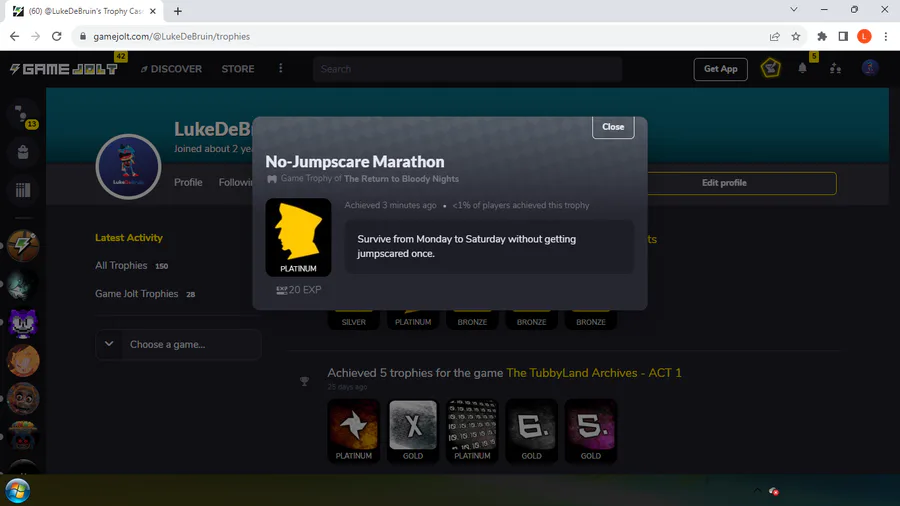Viewport: 900px width, 506px height.
Task: Click the LukeDeBruin profile avatar
Action: click(128, 166)
